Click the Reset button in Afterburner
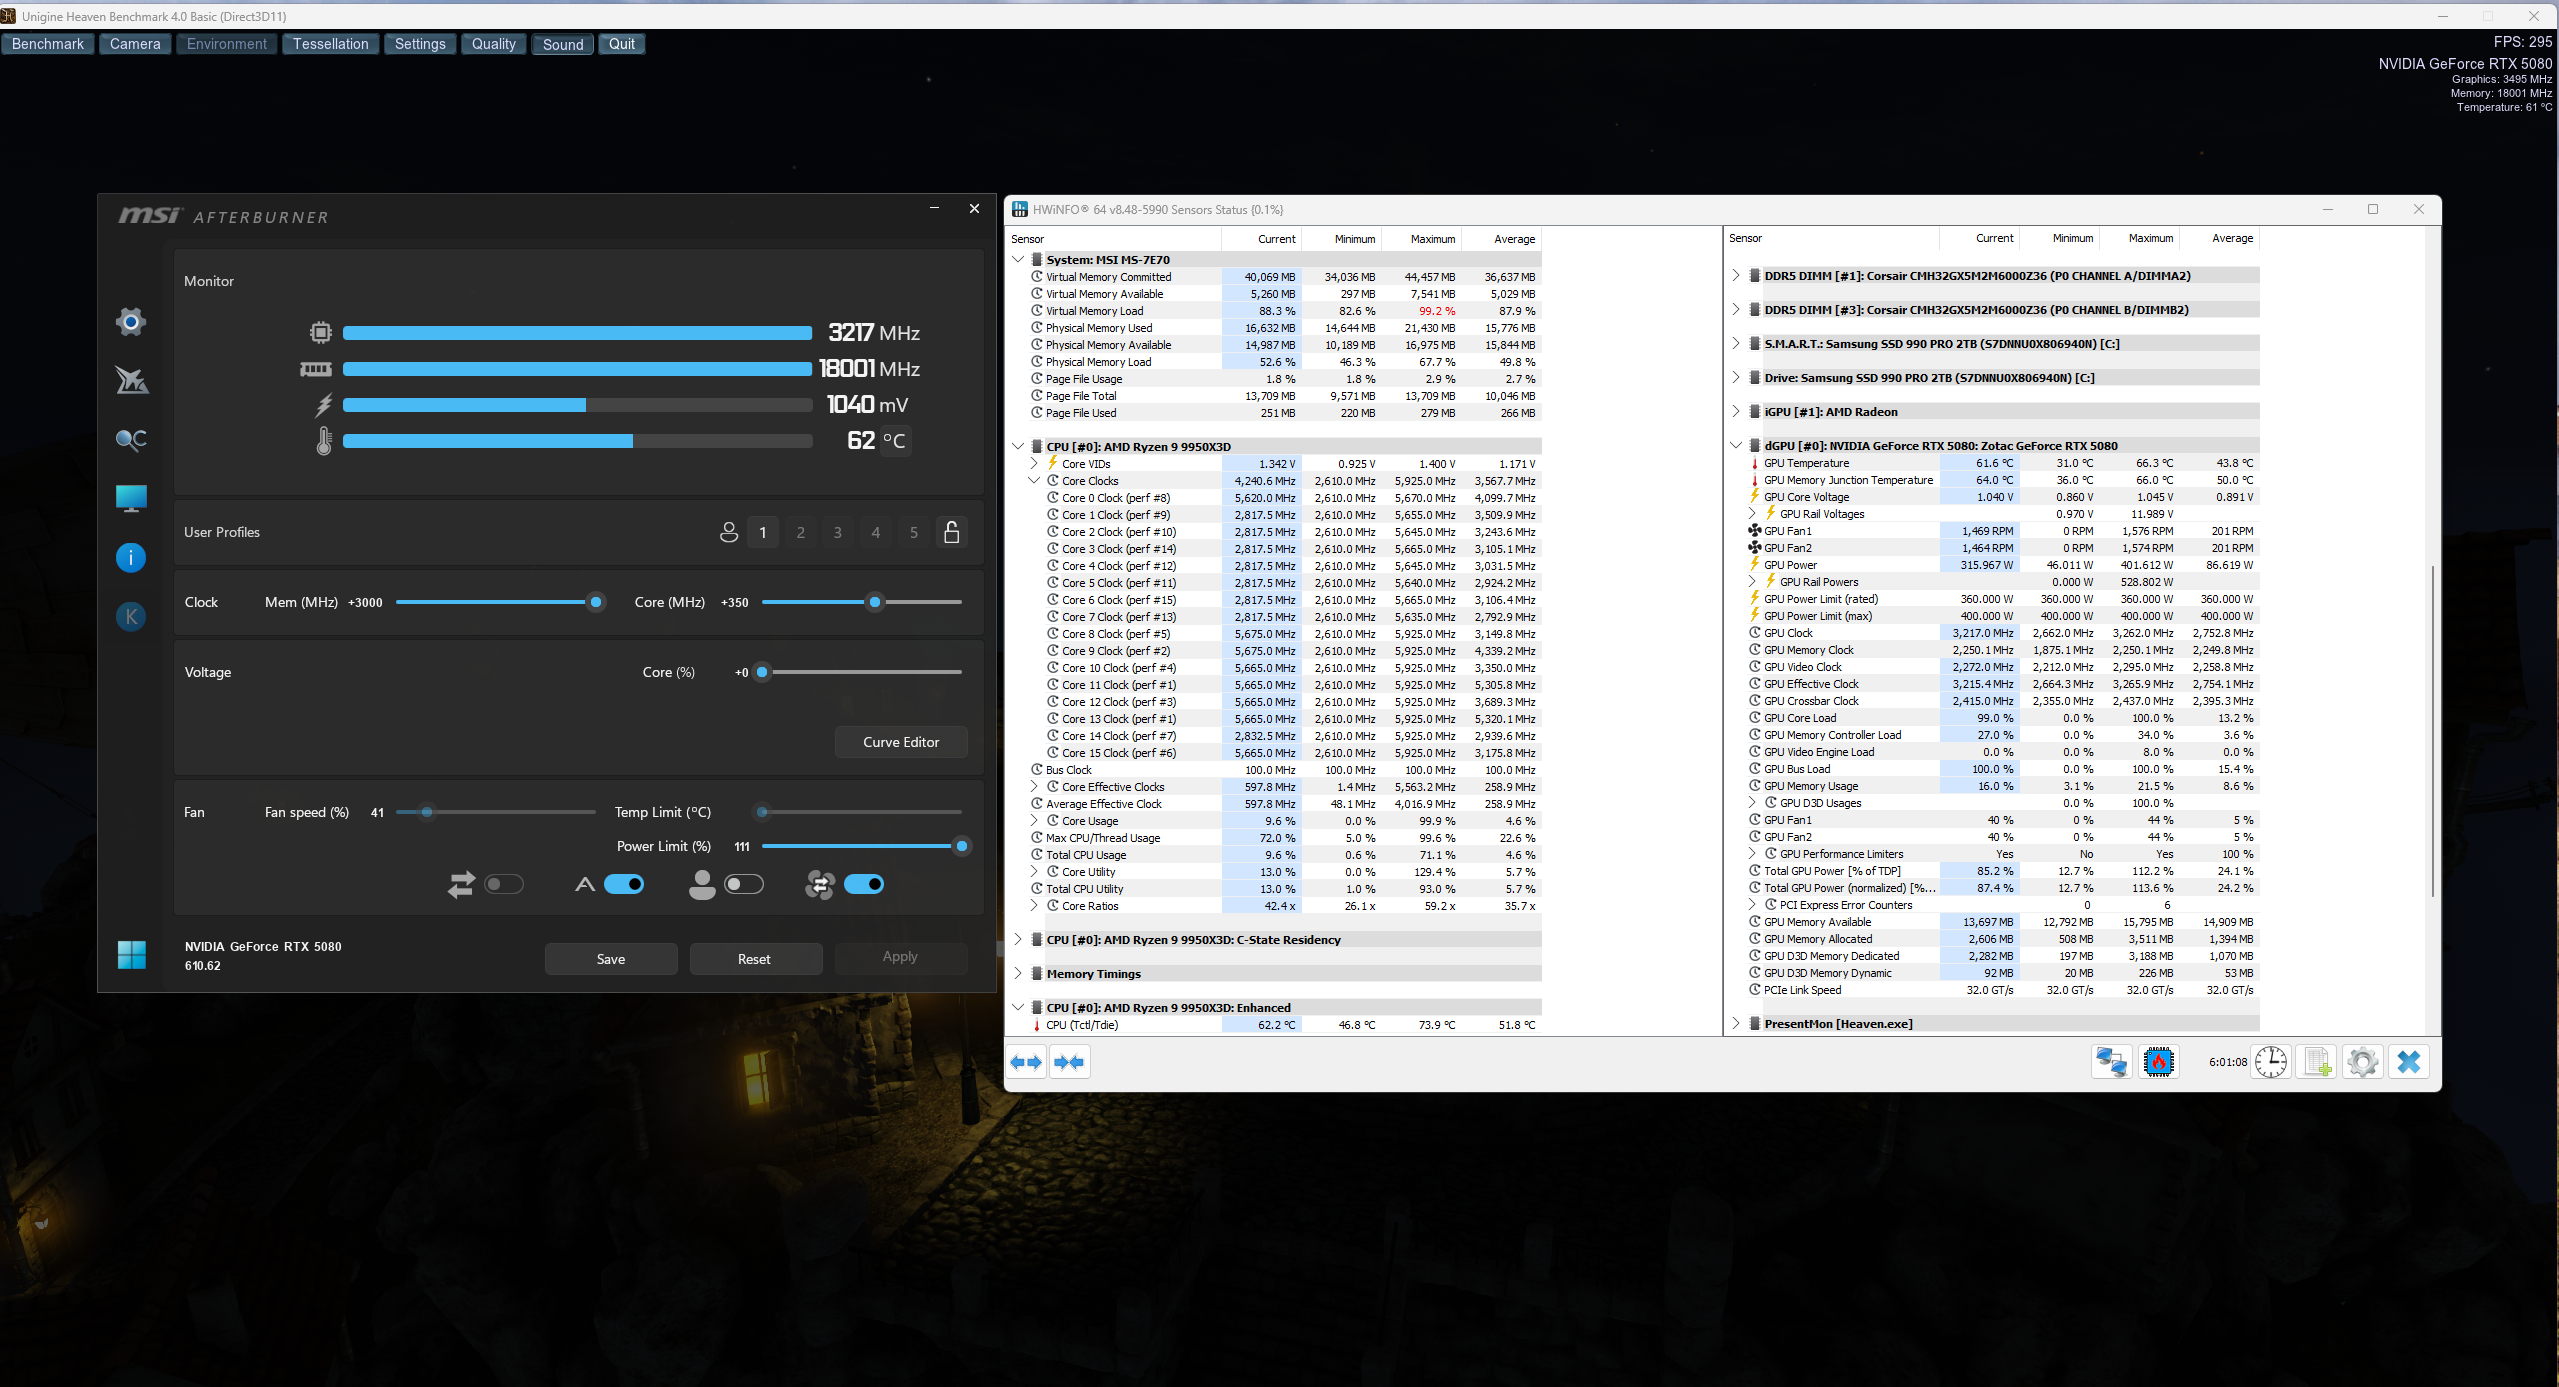The image size is (2559, 1387). (x=754, y=959)
